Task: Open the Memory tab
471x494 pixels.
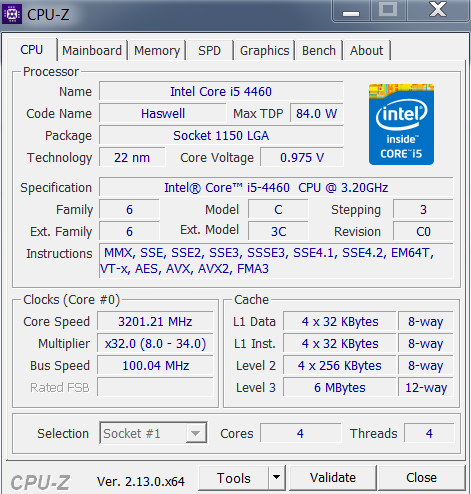Action: click(x=157, y=51)
